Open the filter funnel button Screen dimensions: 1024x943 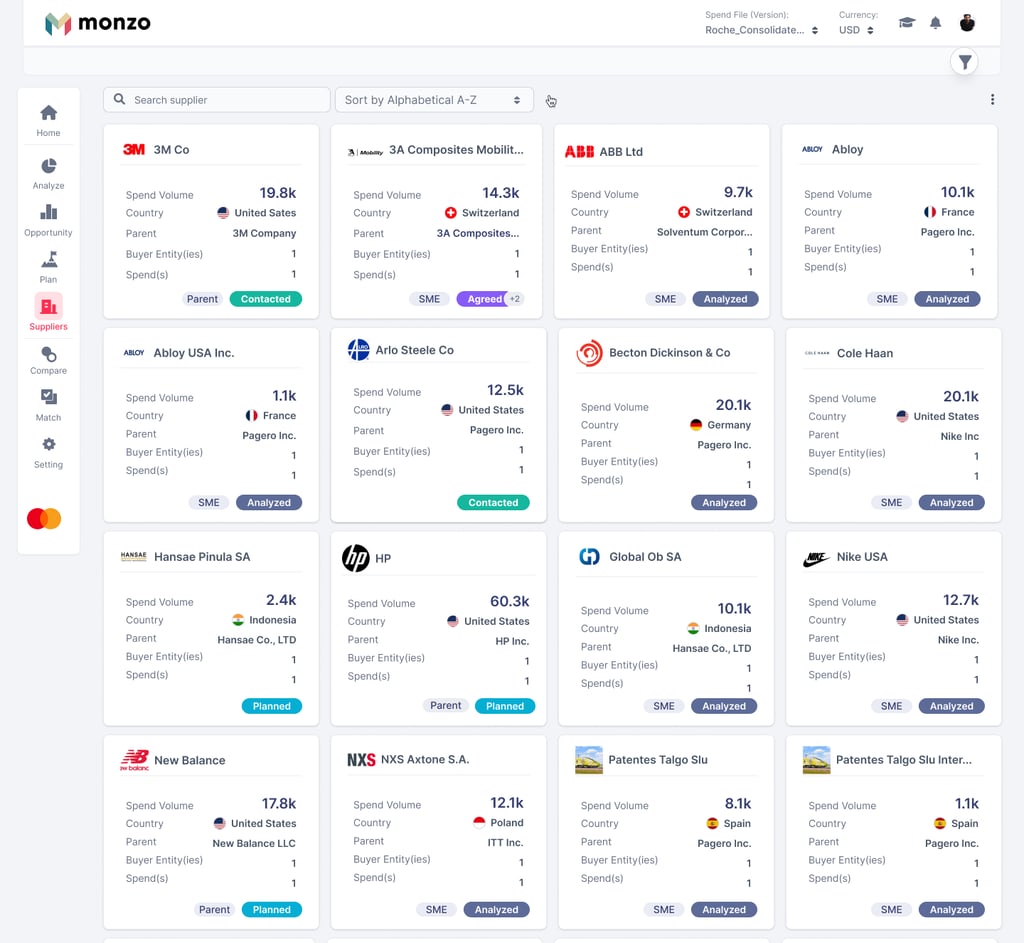pyautogui.click(x=965, y=62)
